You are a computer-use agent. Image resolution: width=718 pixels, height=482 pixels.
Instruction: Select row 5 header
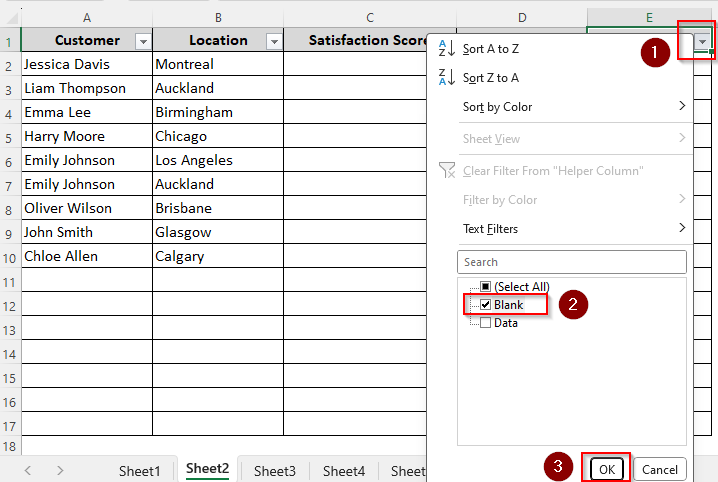tap(10, 137)
